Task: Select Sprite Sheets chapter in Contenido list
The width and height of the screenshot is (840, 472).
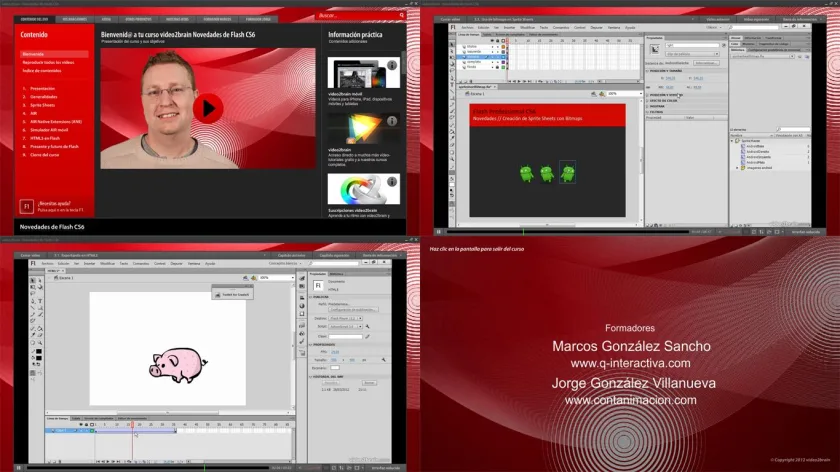Action: click(x=42, y=105)
